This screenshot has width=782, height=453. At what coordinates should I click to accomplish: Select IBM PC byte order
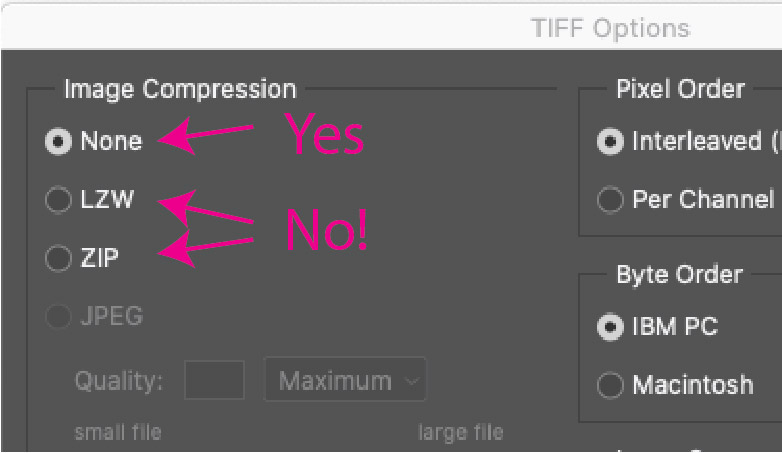610,327
